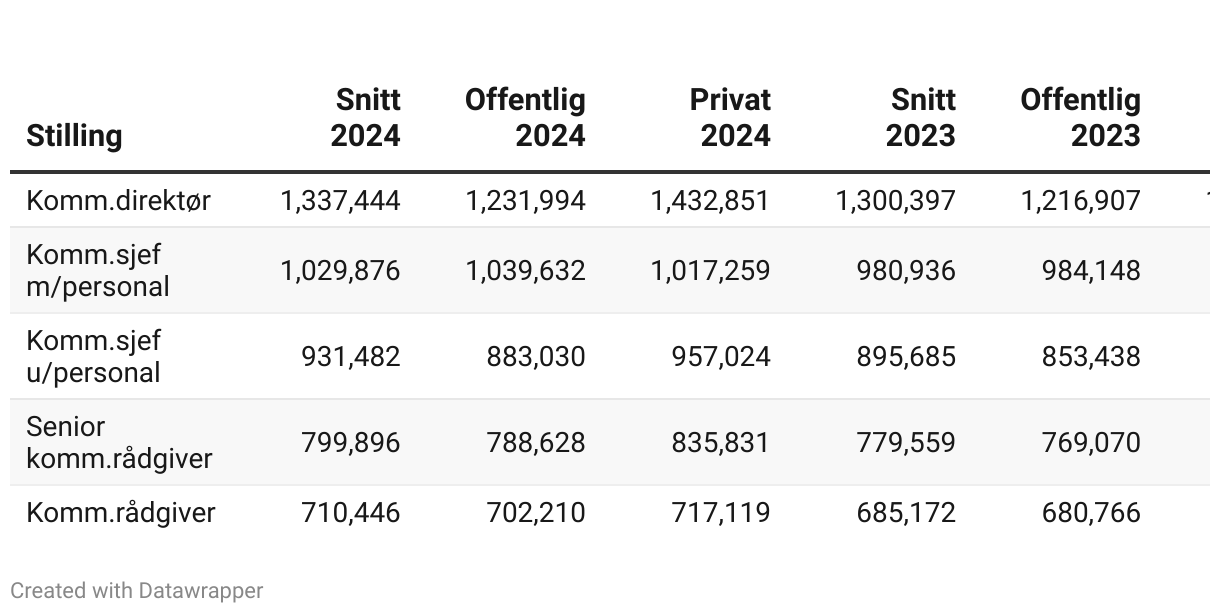Image resolution: width=1220 pixels, height=614 pixels.
Task: Click the Snitt 2023 column header
Action: pyautogui.click(x=921, y=118)
